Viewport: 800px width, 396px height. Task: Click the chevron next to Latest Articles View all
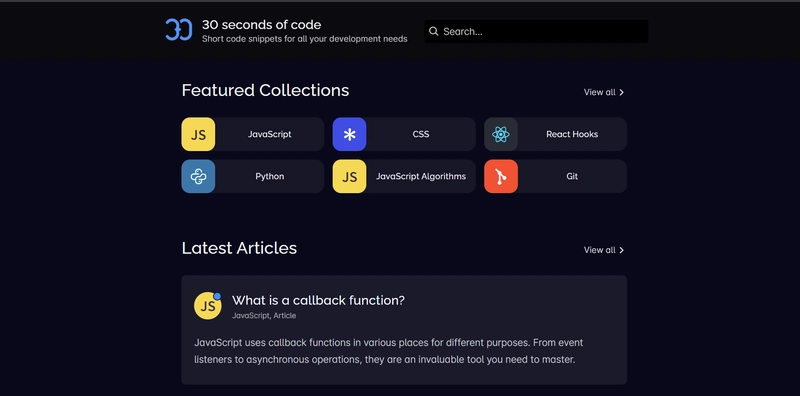tap(621, 250)
